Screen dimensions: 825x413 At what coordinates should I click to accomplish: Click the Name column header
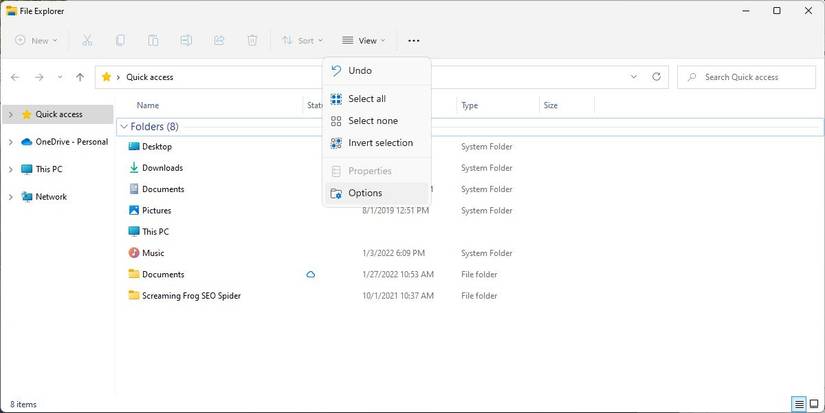point(148,105)
